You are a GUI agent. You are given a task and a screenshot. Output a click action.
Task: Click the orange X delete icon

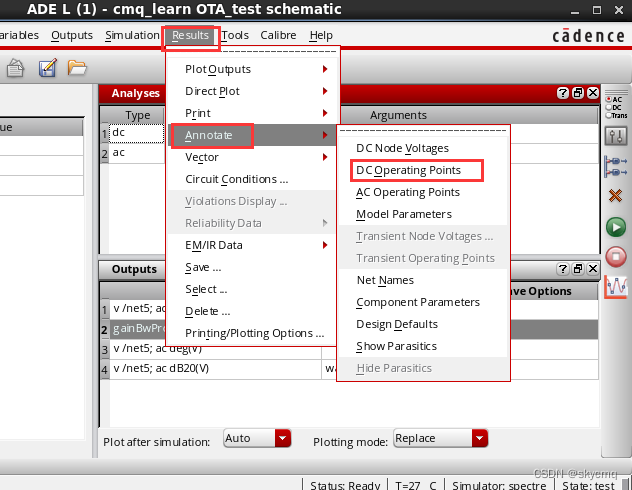(615, 196)
